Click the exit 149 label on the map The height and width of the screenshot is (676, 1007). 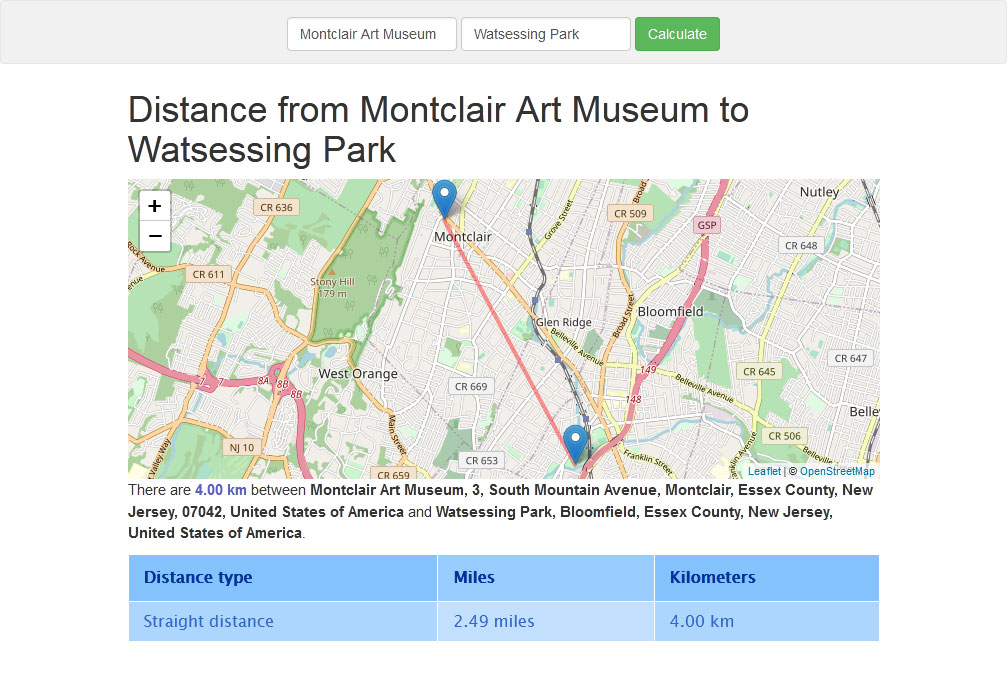pos(648,369)
